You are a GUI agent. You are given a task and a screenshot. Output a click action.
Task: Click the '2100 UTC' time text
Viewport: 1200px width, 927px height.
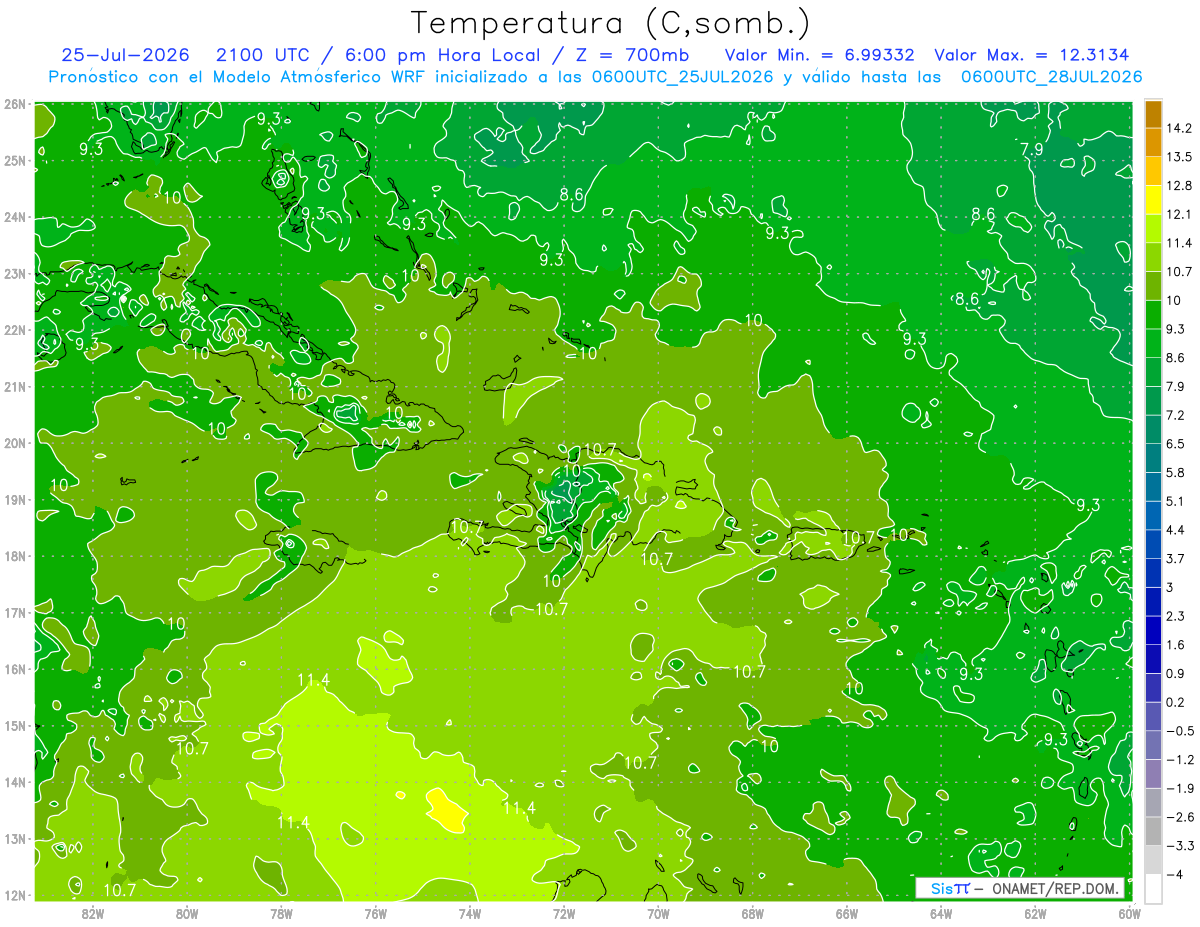coord(264,55)
